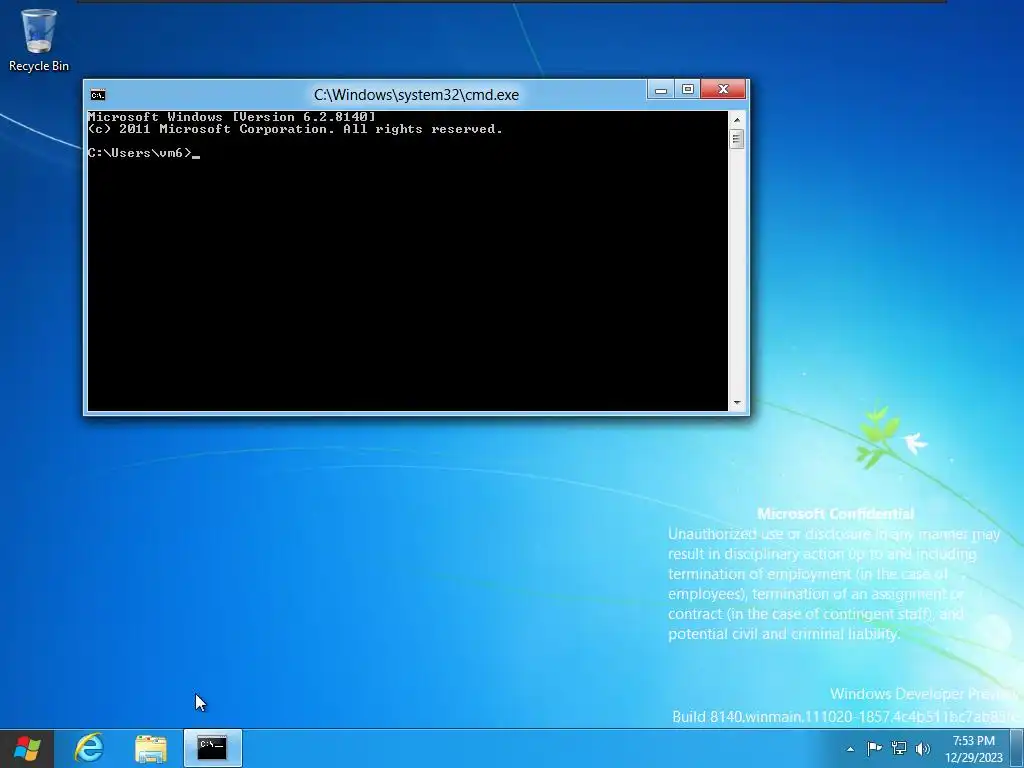1024x768 pixels.
Task: Launch Internet Explorer from taskbar
Action: click(89, 748)
